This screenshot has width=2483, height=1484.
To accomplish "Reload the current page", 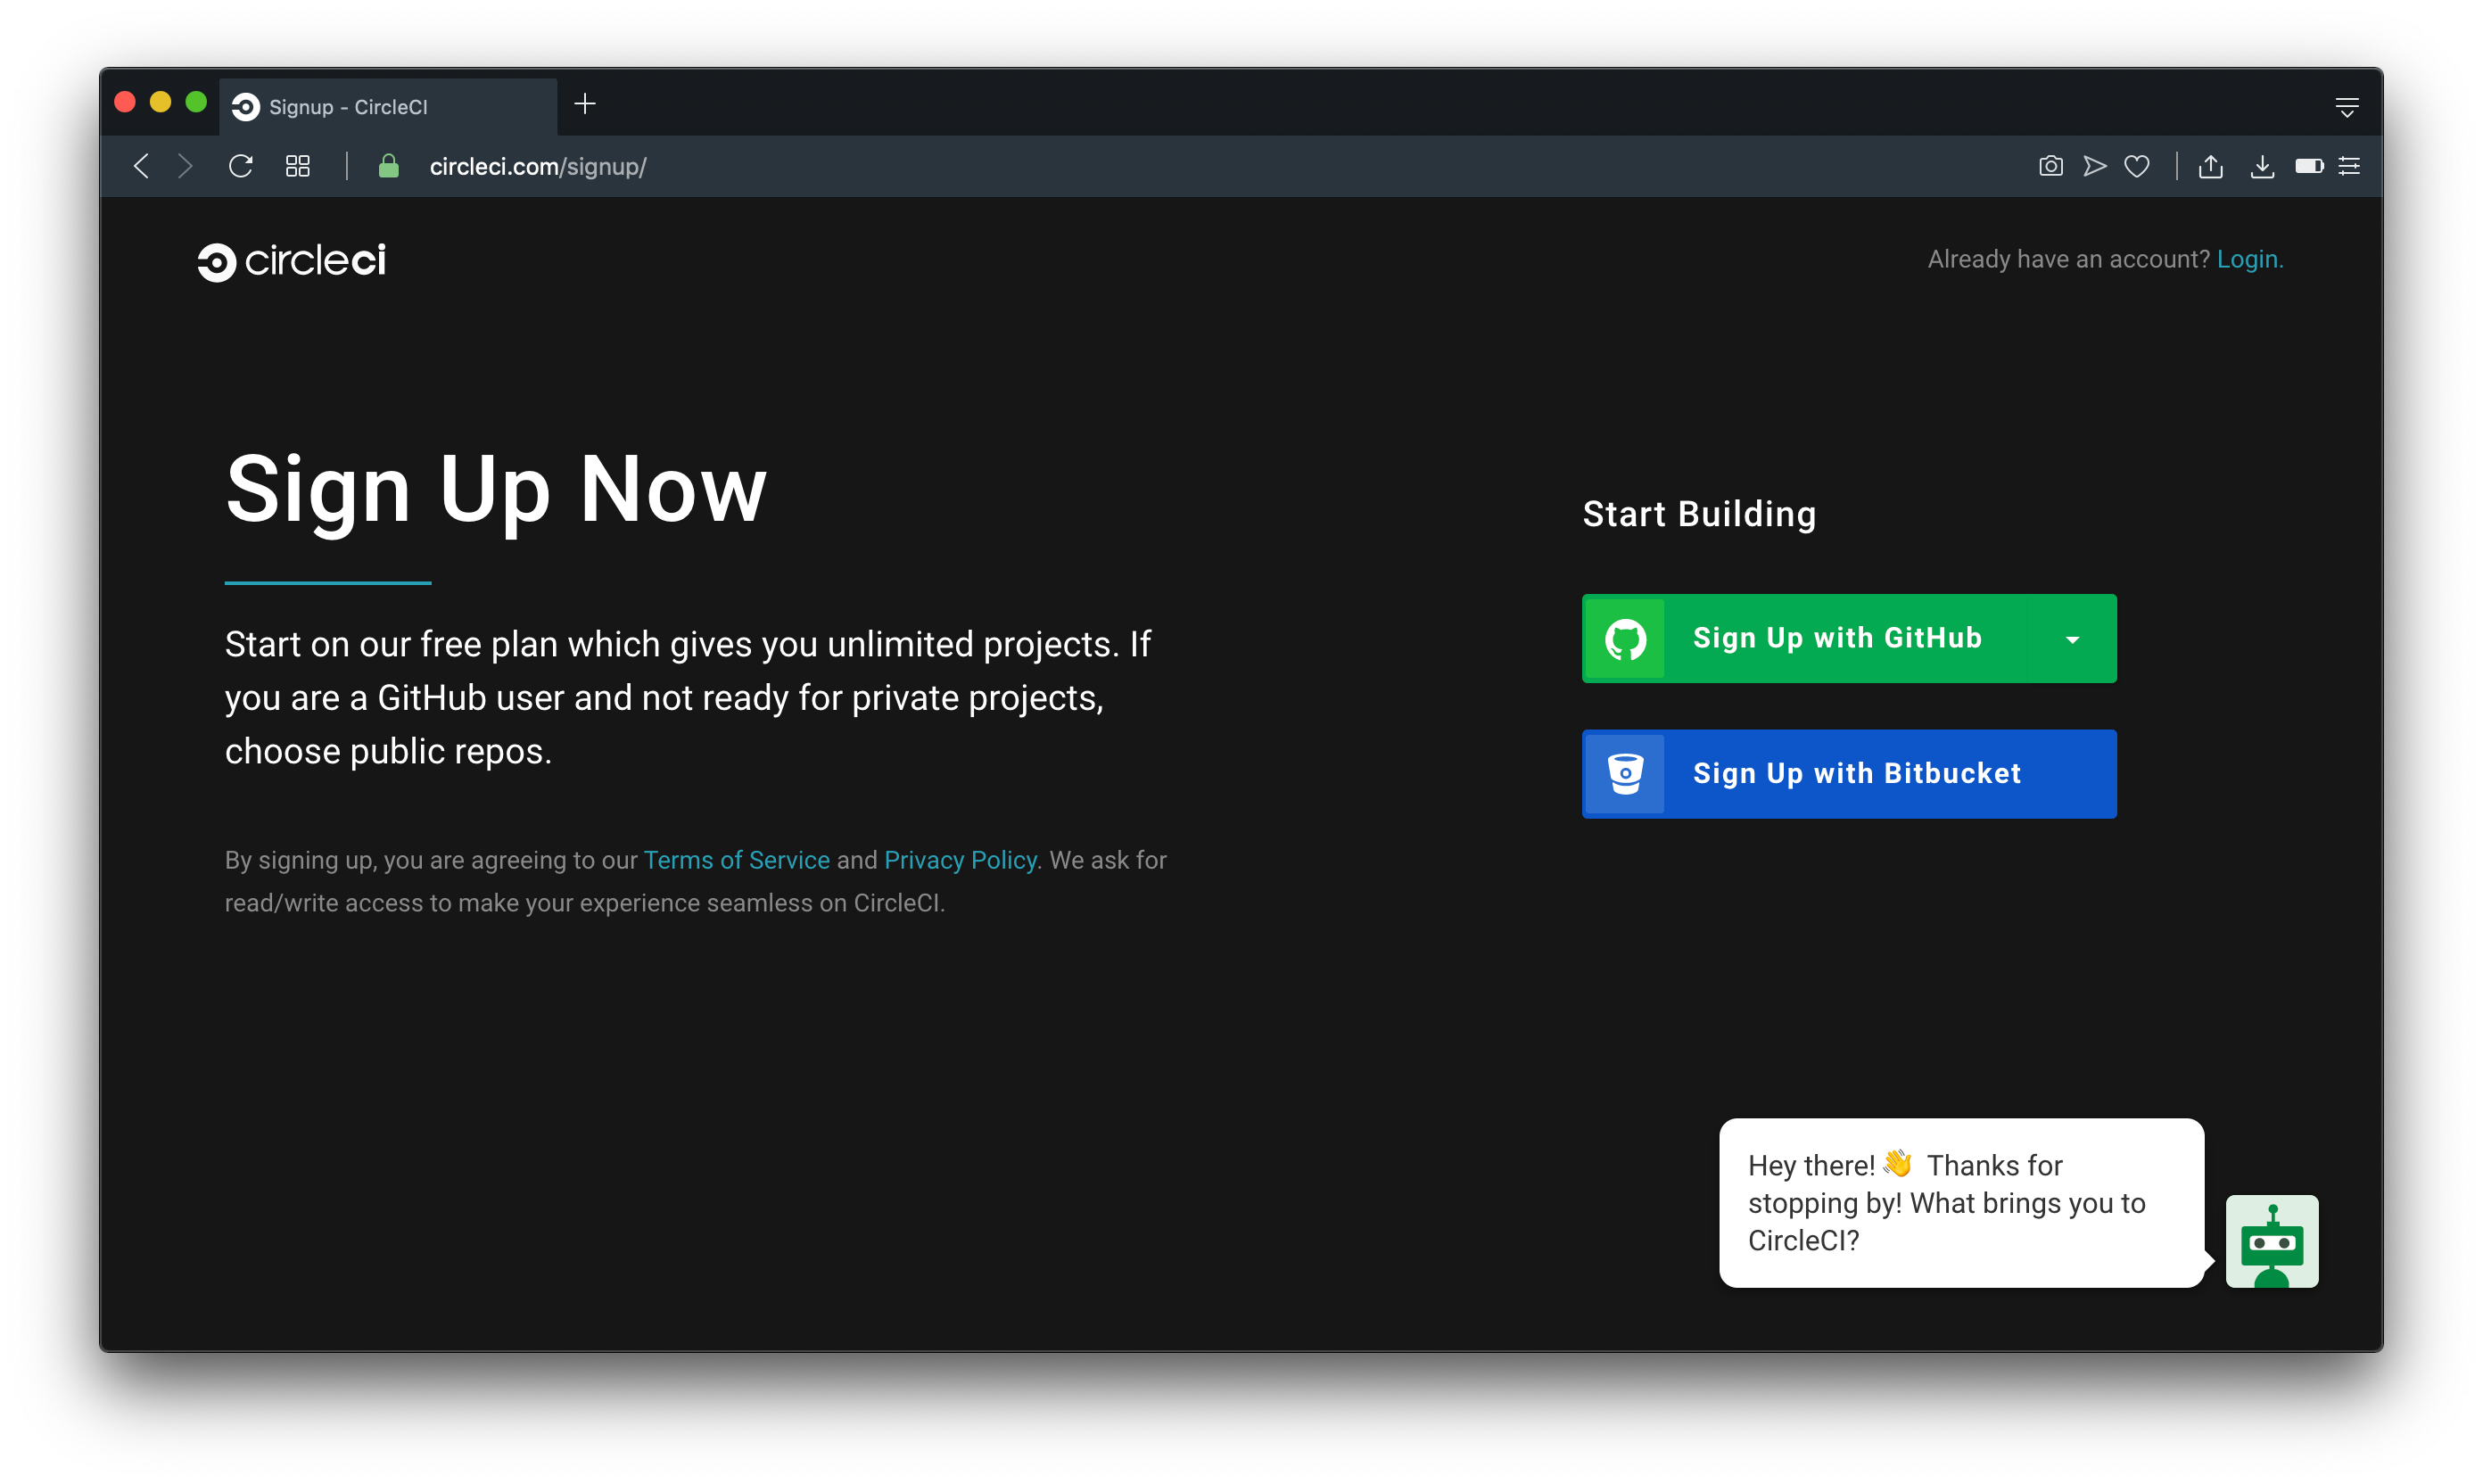I will click(x=241, y=166).
